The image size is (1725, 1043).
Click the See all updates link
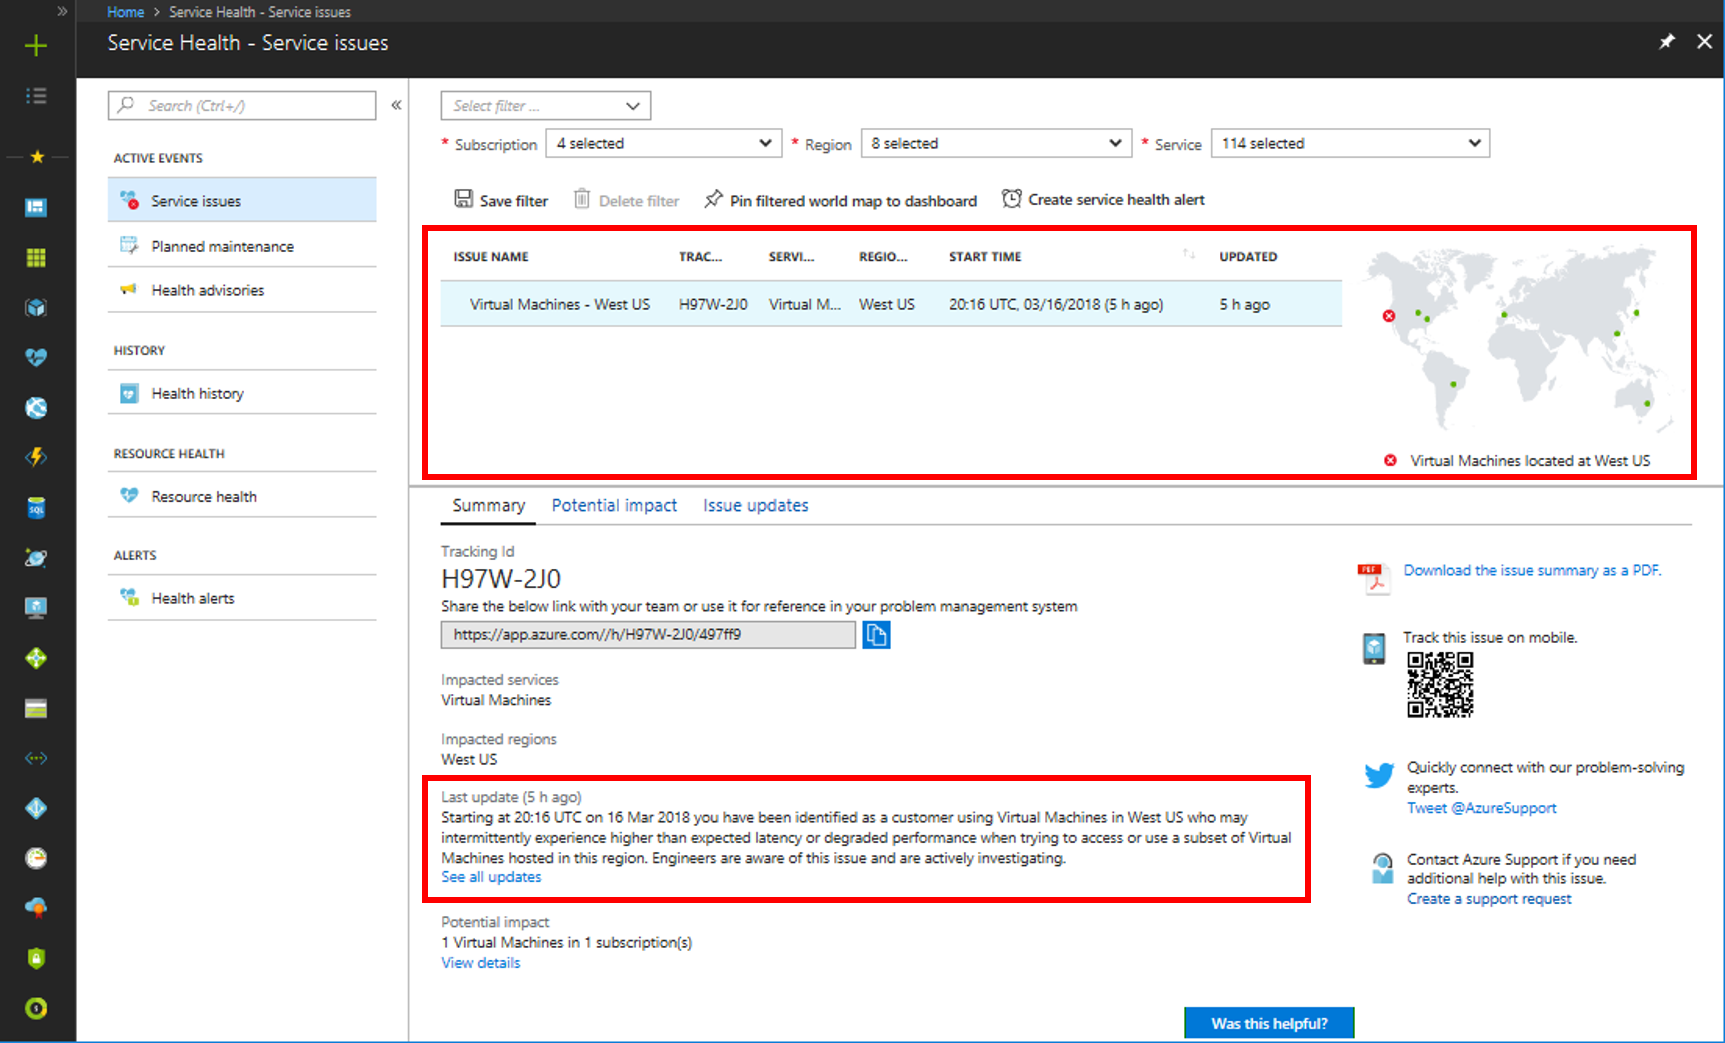[x=491, y=877]
